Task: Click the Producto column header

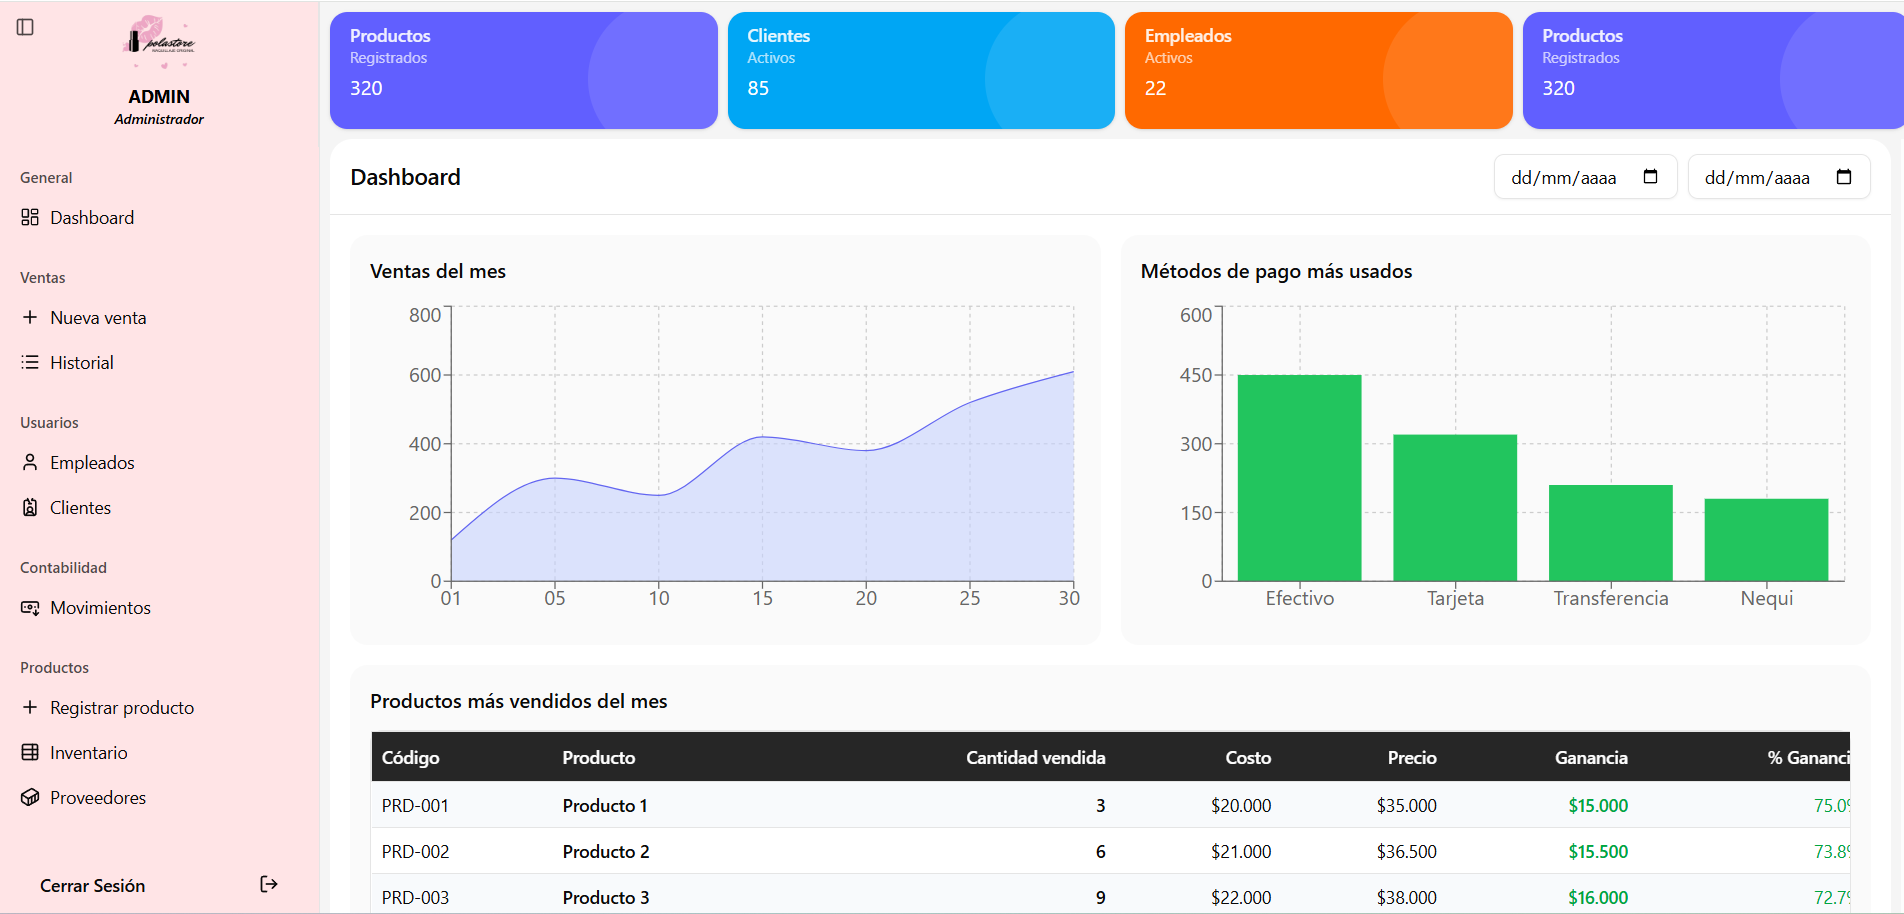Action: (598, 757)
